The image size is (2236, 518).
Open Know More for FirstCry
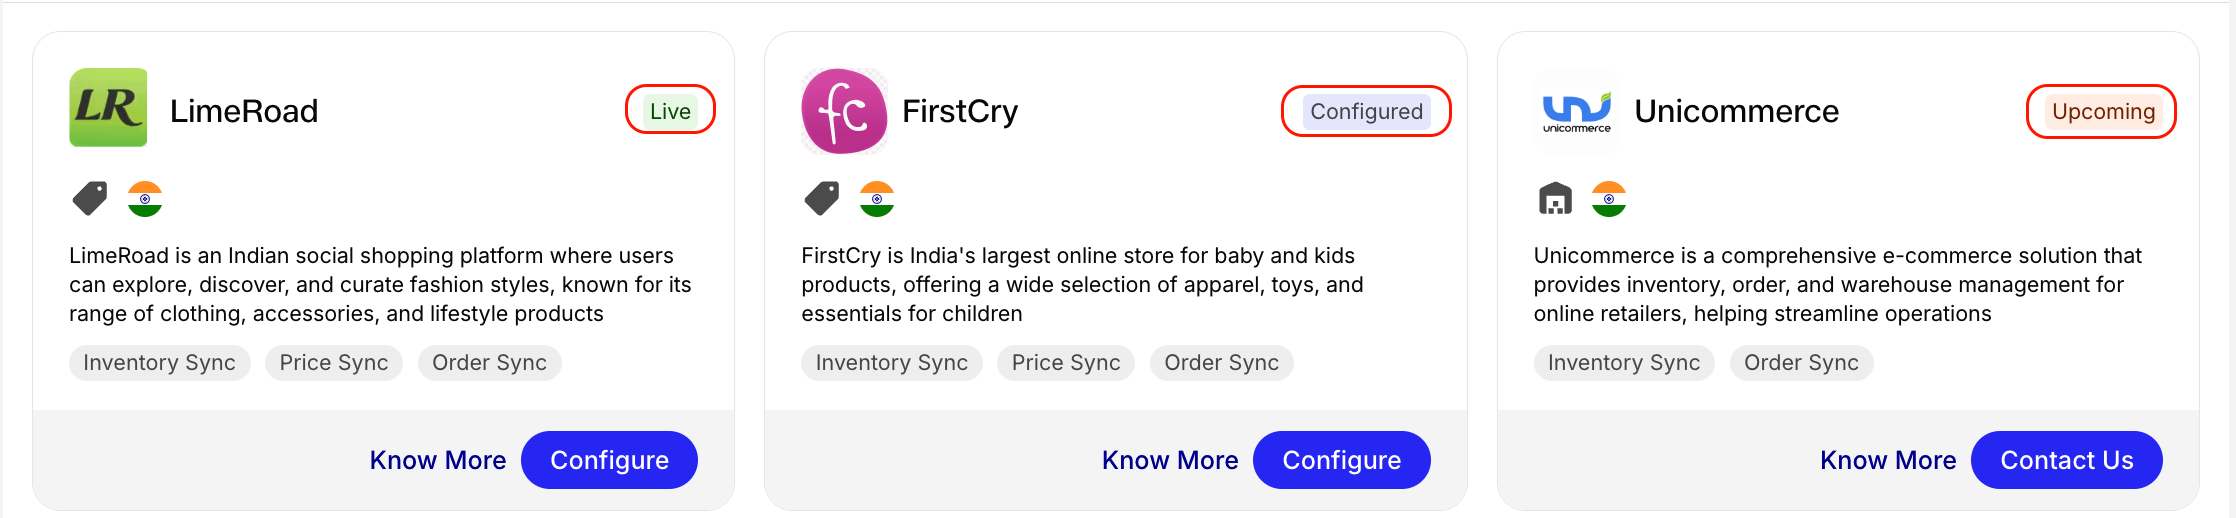(x=1170, y=460)
